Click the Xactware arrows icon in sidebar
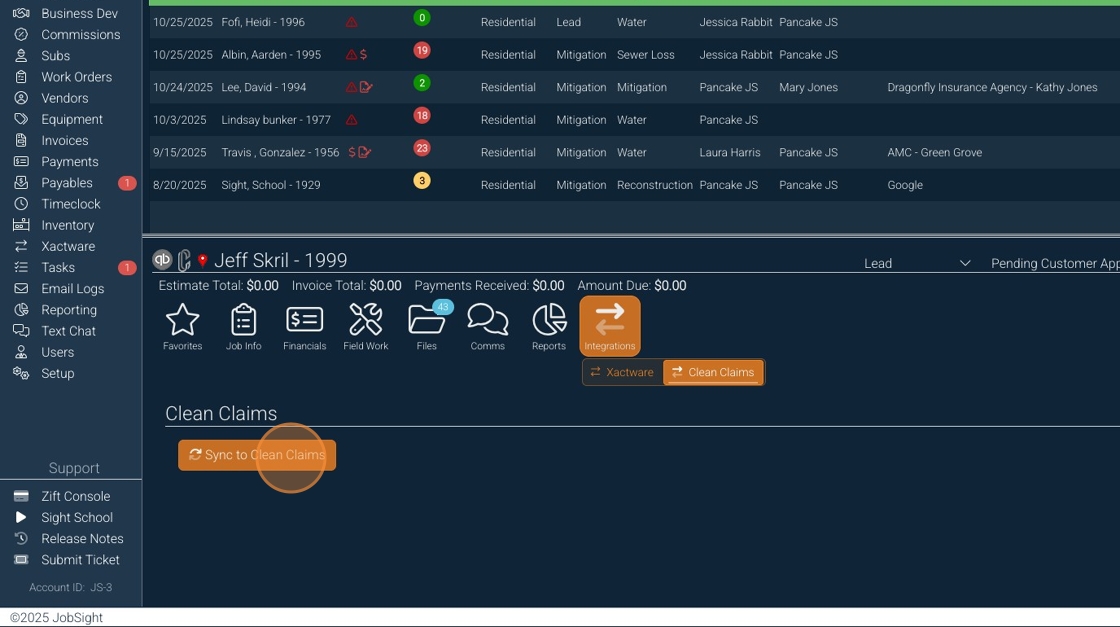1120x627 pixels. (21, 246)
